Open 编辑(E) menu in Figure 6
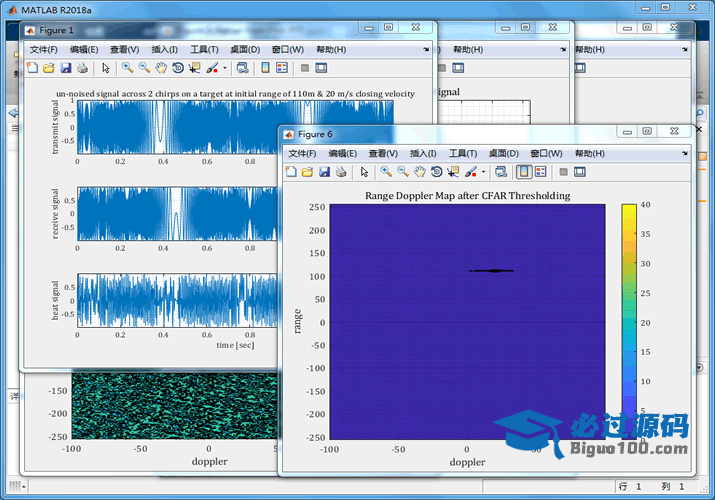This screenshot has width=715, height=500. tap(342, 154)
